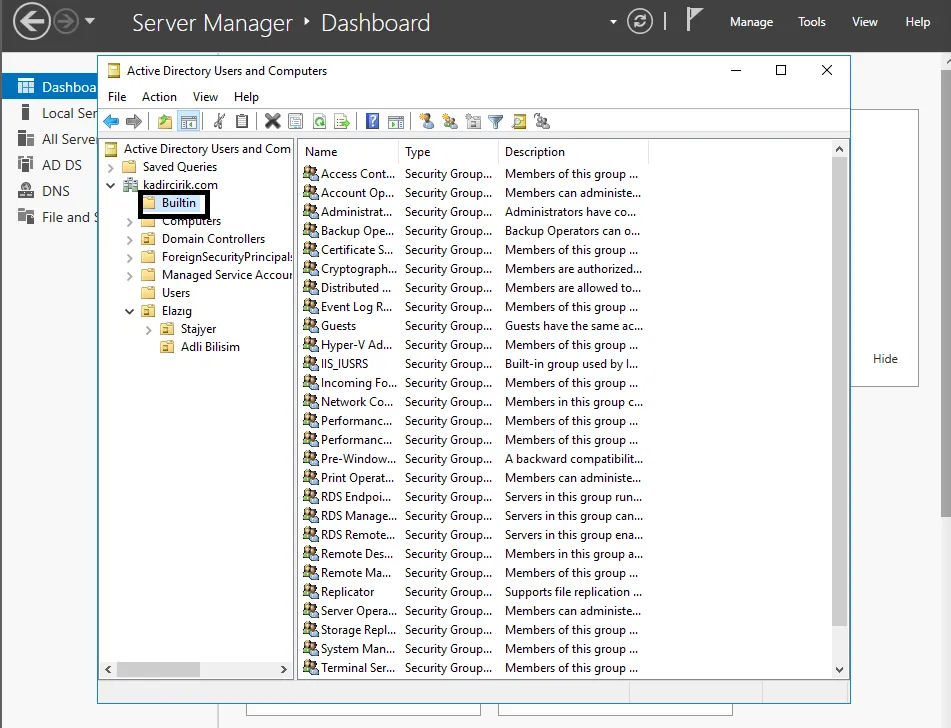This screenshot has width=951, height=728.
Task: Open the Action menu in ADUC
Action: pyautogui.click(x=159, y=96)
